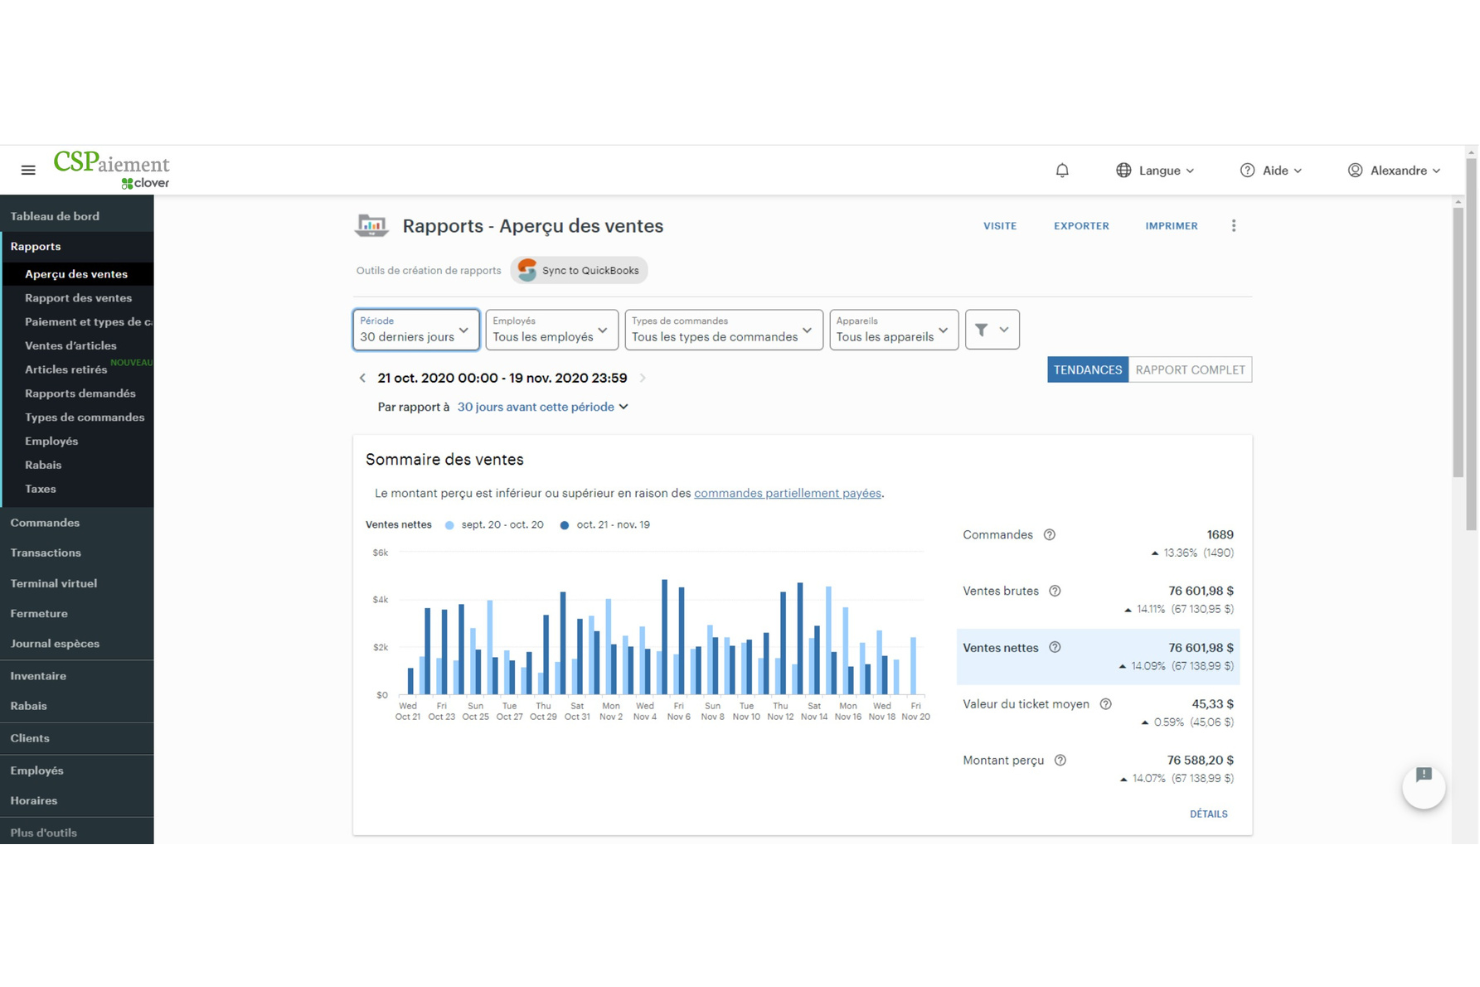Click the help icon beside Ventes brutes
Screen dimensions: 1480x987
pos(1055,591)
